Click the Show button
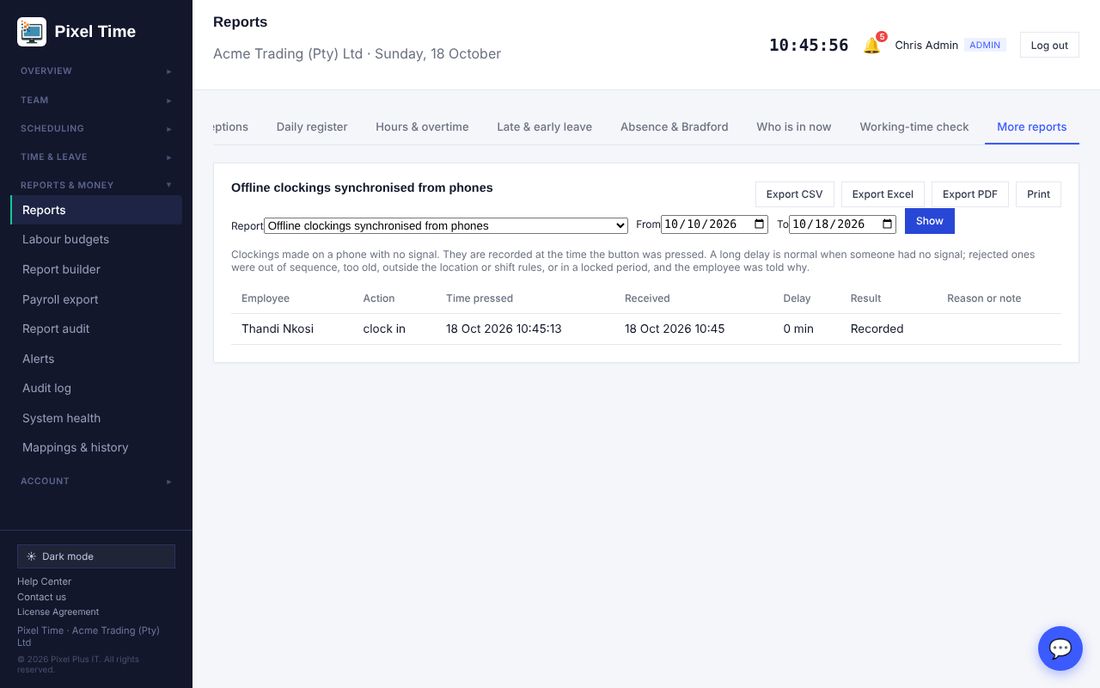This screenshot has width=1100, height=688. coord(930,221)
